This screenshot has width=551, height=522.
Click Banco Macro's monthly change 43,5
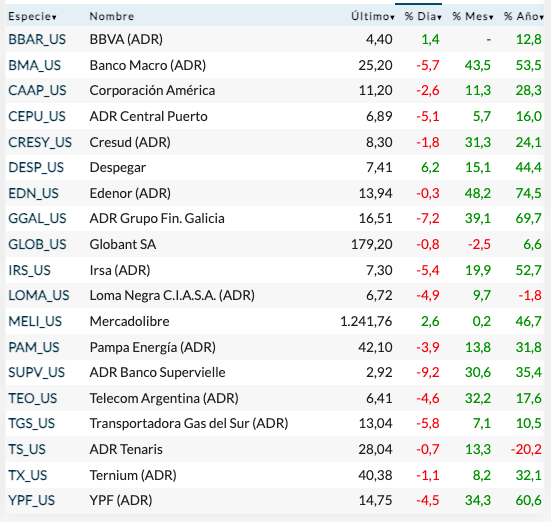click(x=478, y=65)
